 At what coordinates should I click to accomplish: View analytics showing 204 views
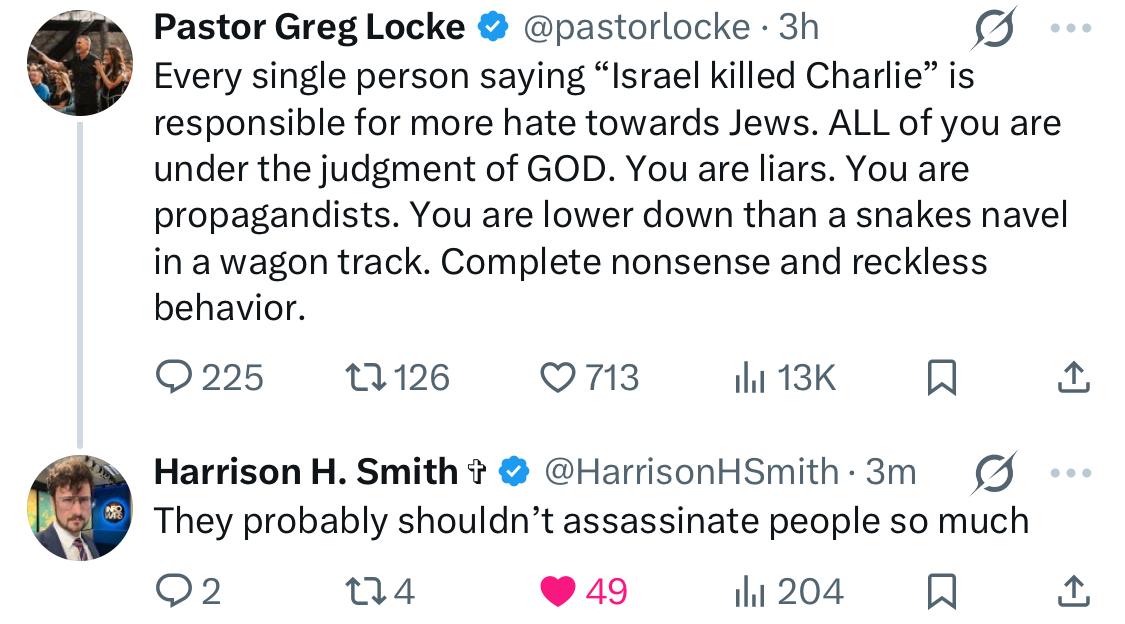click(750, 592)
